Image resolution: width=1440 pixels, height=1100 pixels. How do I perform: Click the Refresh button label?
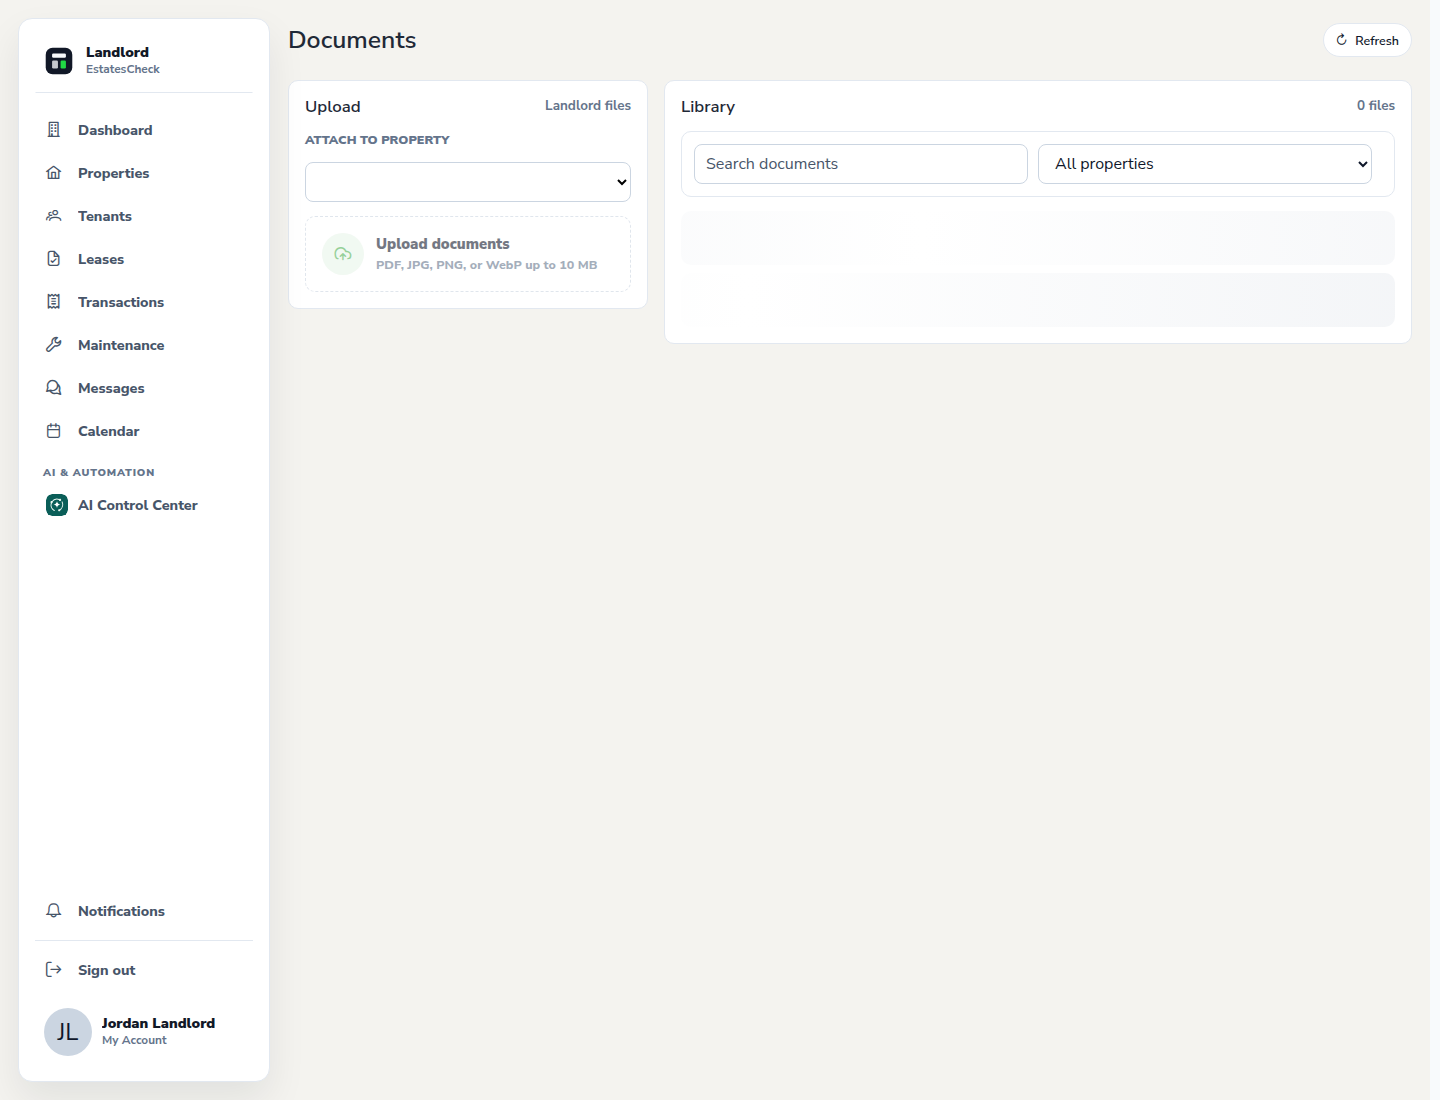coord(1376,41)
